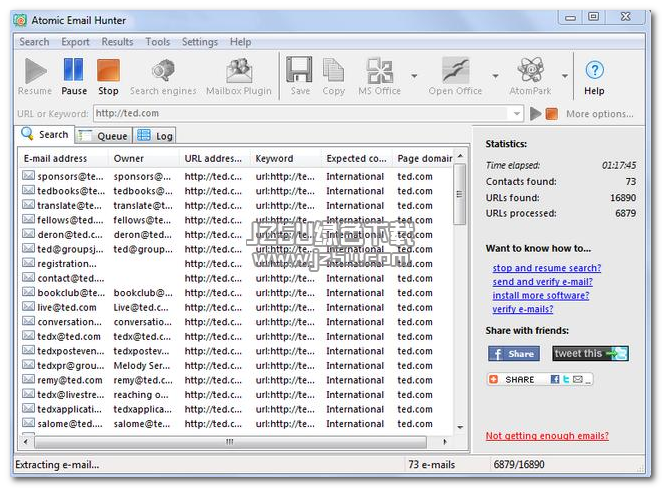Switch to the Search tab
The image size is (662, 488).
pyautogui.click(x=45, y=134)
